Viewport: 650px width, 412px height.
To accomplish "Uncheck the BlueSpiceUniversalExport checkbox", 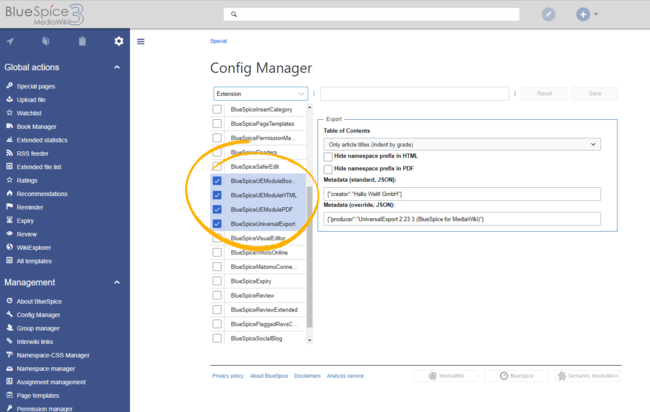I will (217, 223).
